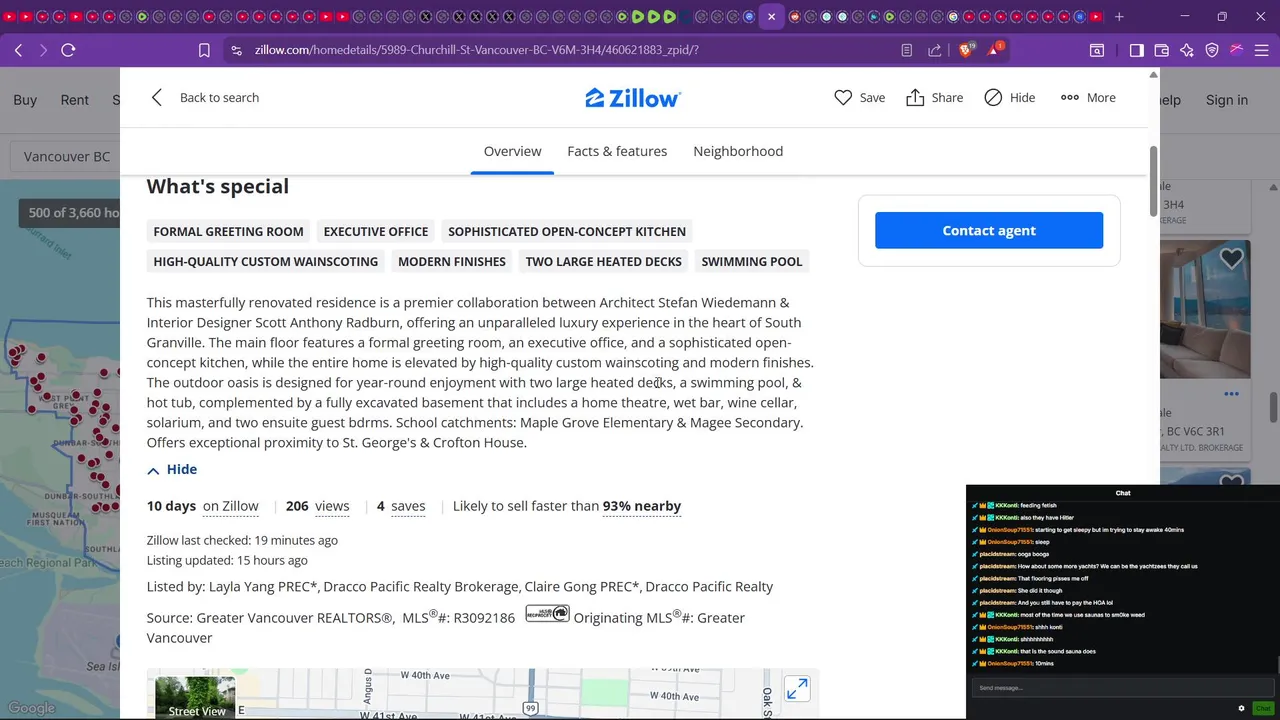
Task: Click the Back to search link
Action: pos(219,97)
